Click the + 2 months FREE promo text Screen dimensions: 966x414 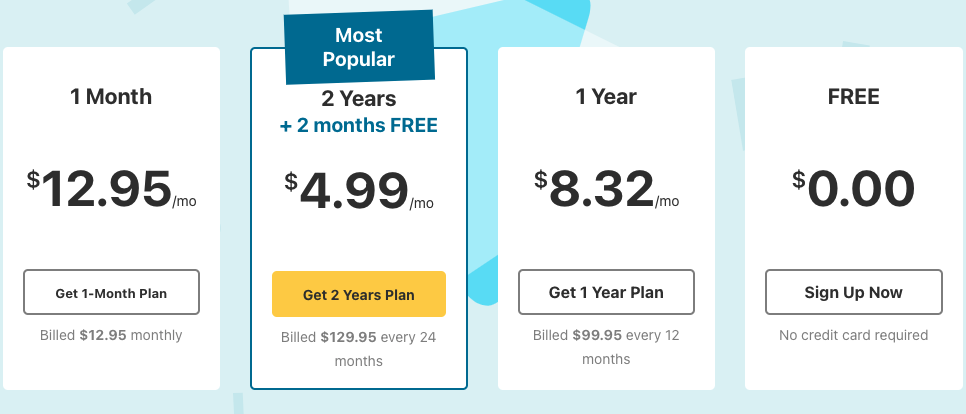[x=359, y=126]
